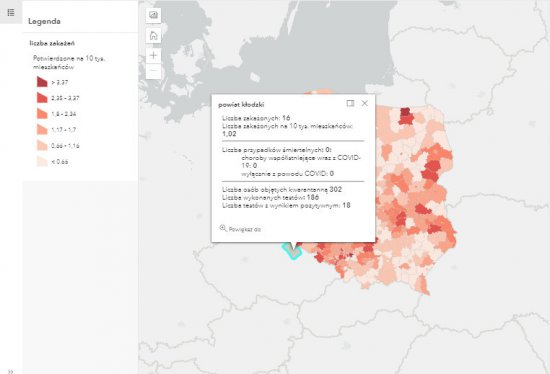
Task: Select the '0,66 - 1,16' legend swatch
Action: (42, 146)
